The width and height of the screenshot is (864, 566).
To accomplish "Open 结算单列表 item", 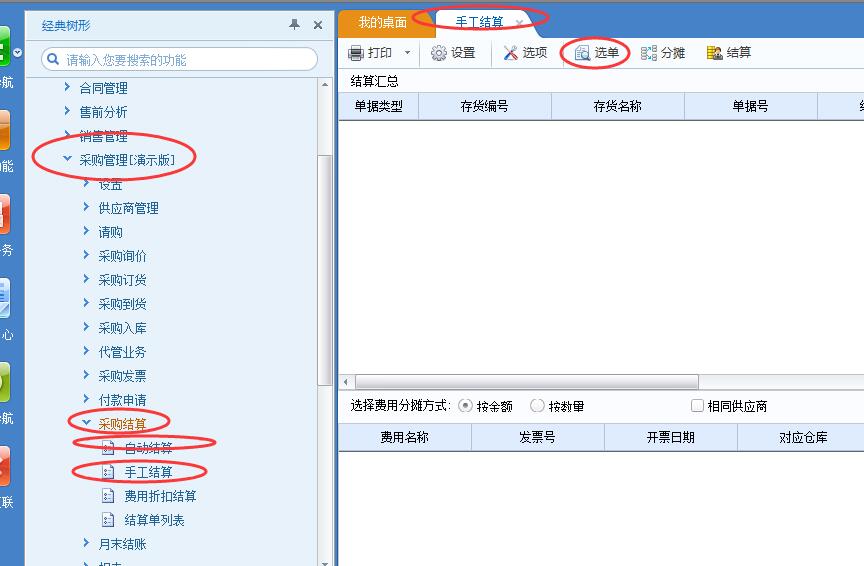I will [x=154, y=520].
